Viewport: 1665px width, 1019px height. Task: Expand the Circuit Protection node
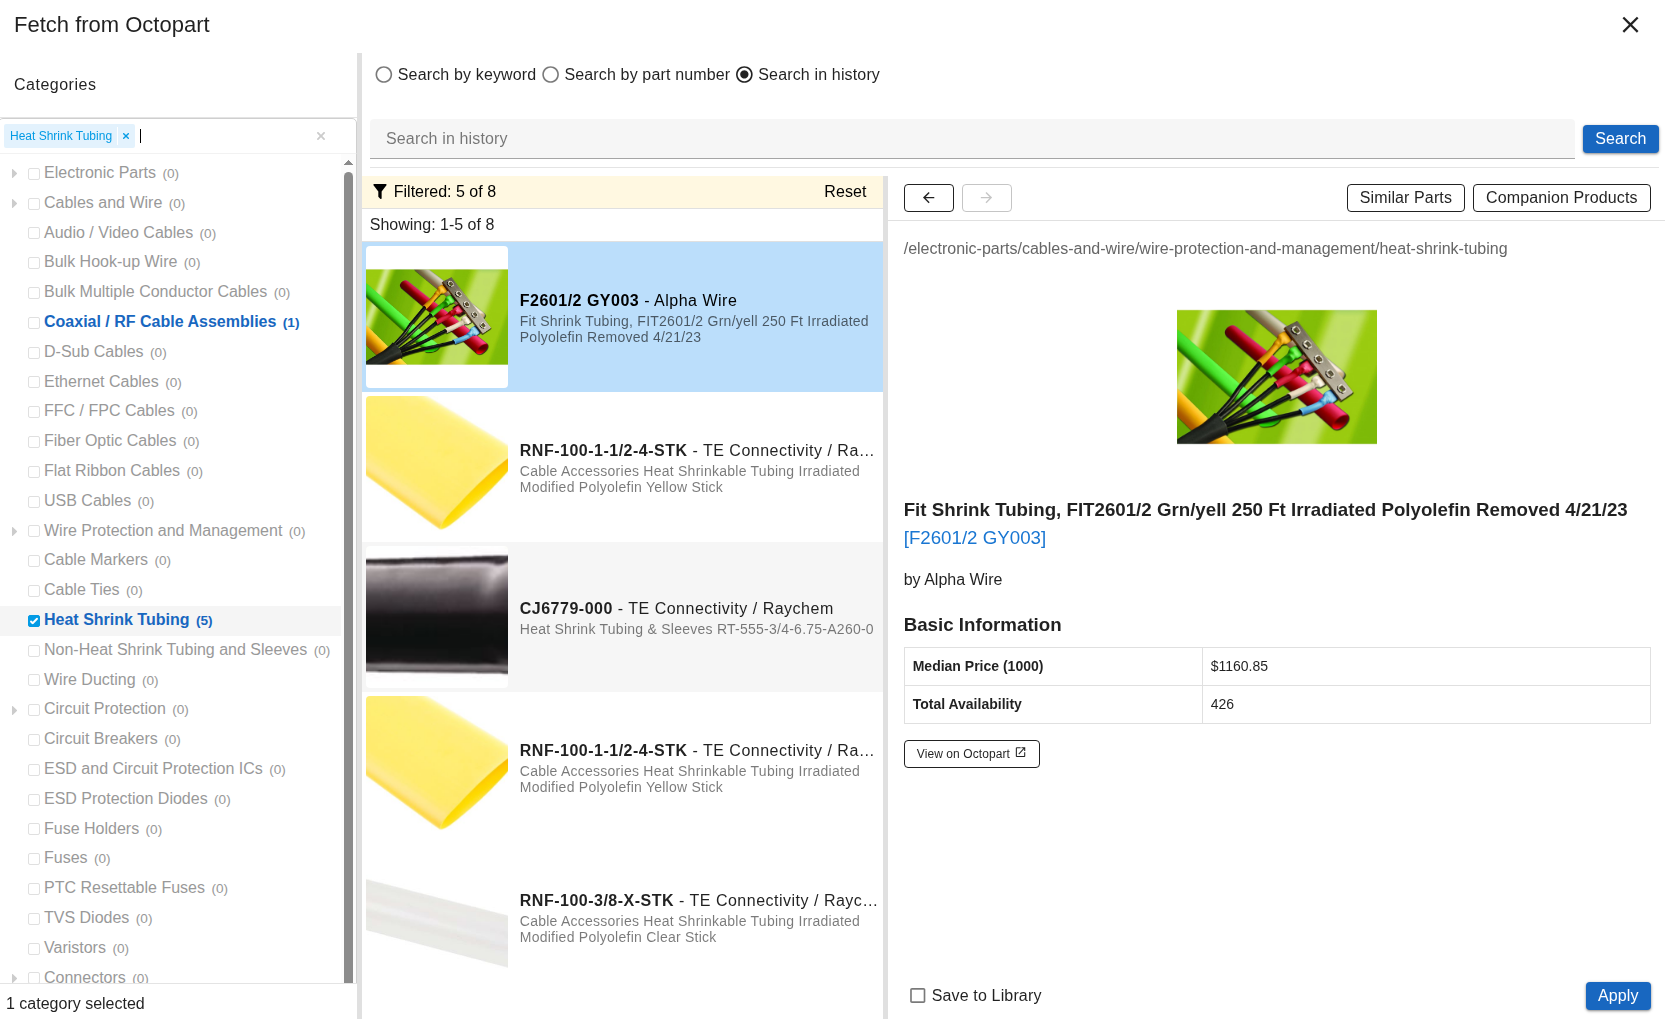14,710
